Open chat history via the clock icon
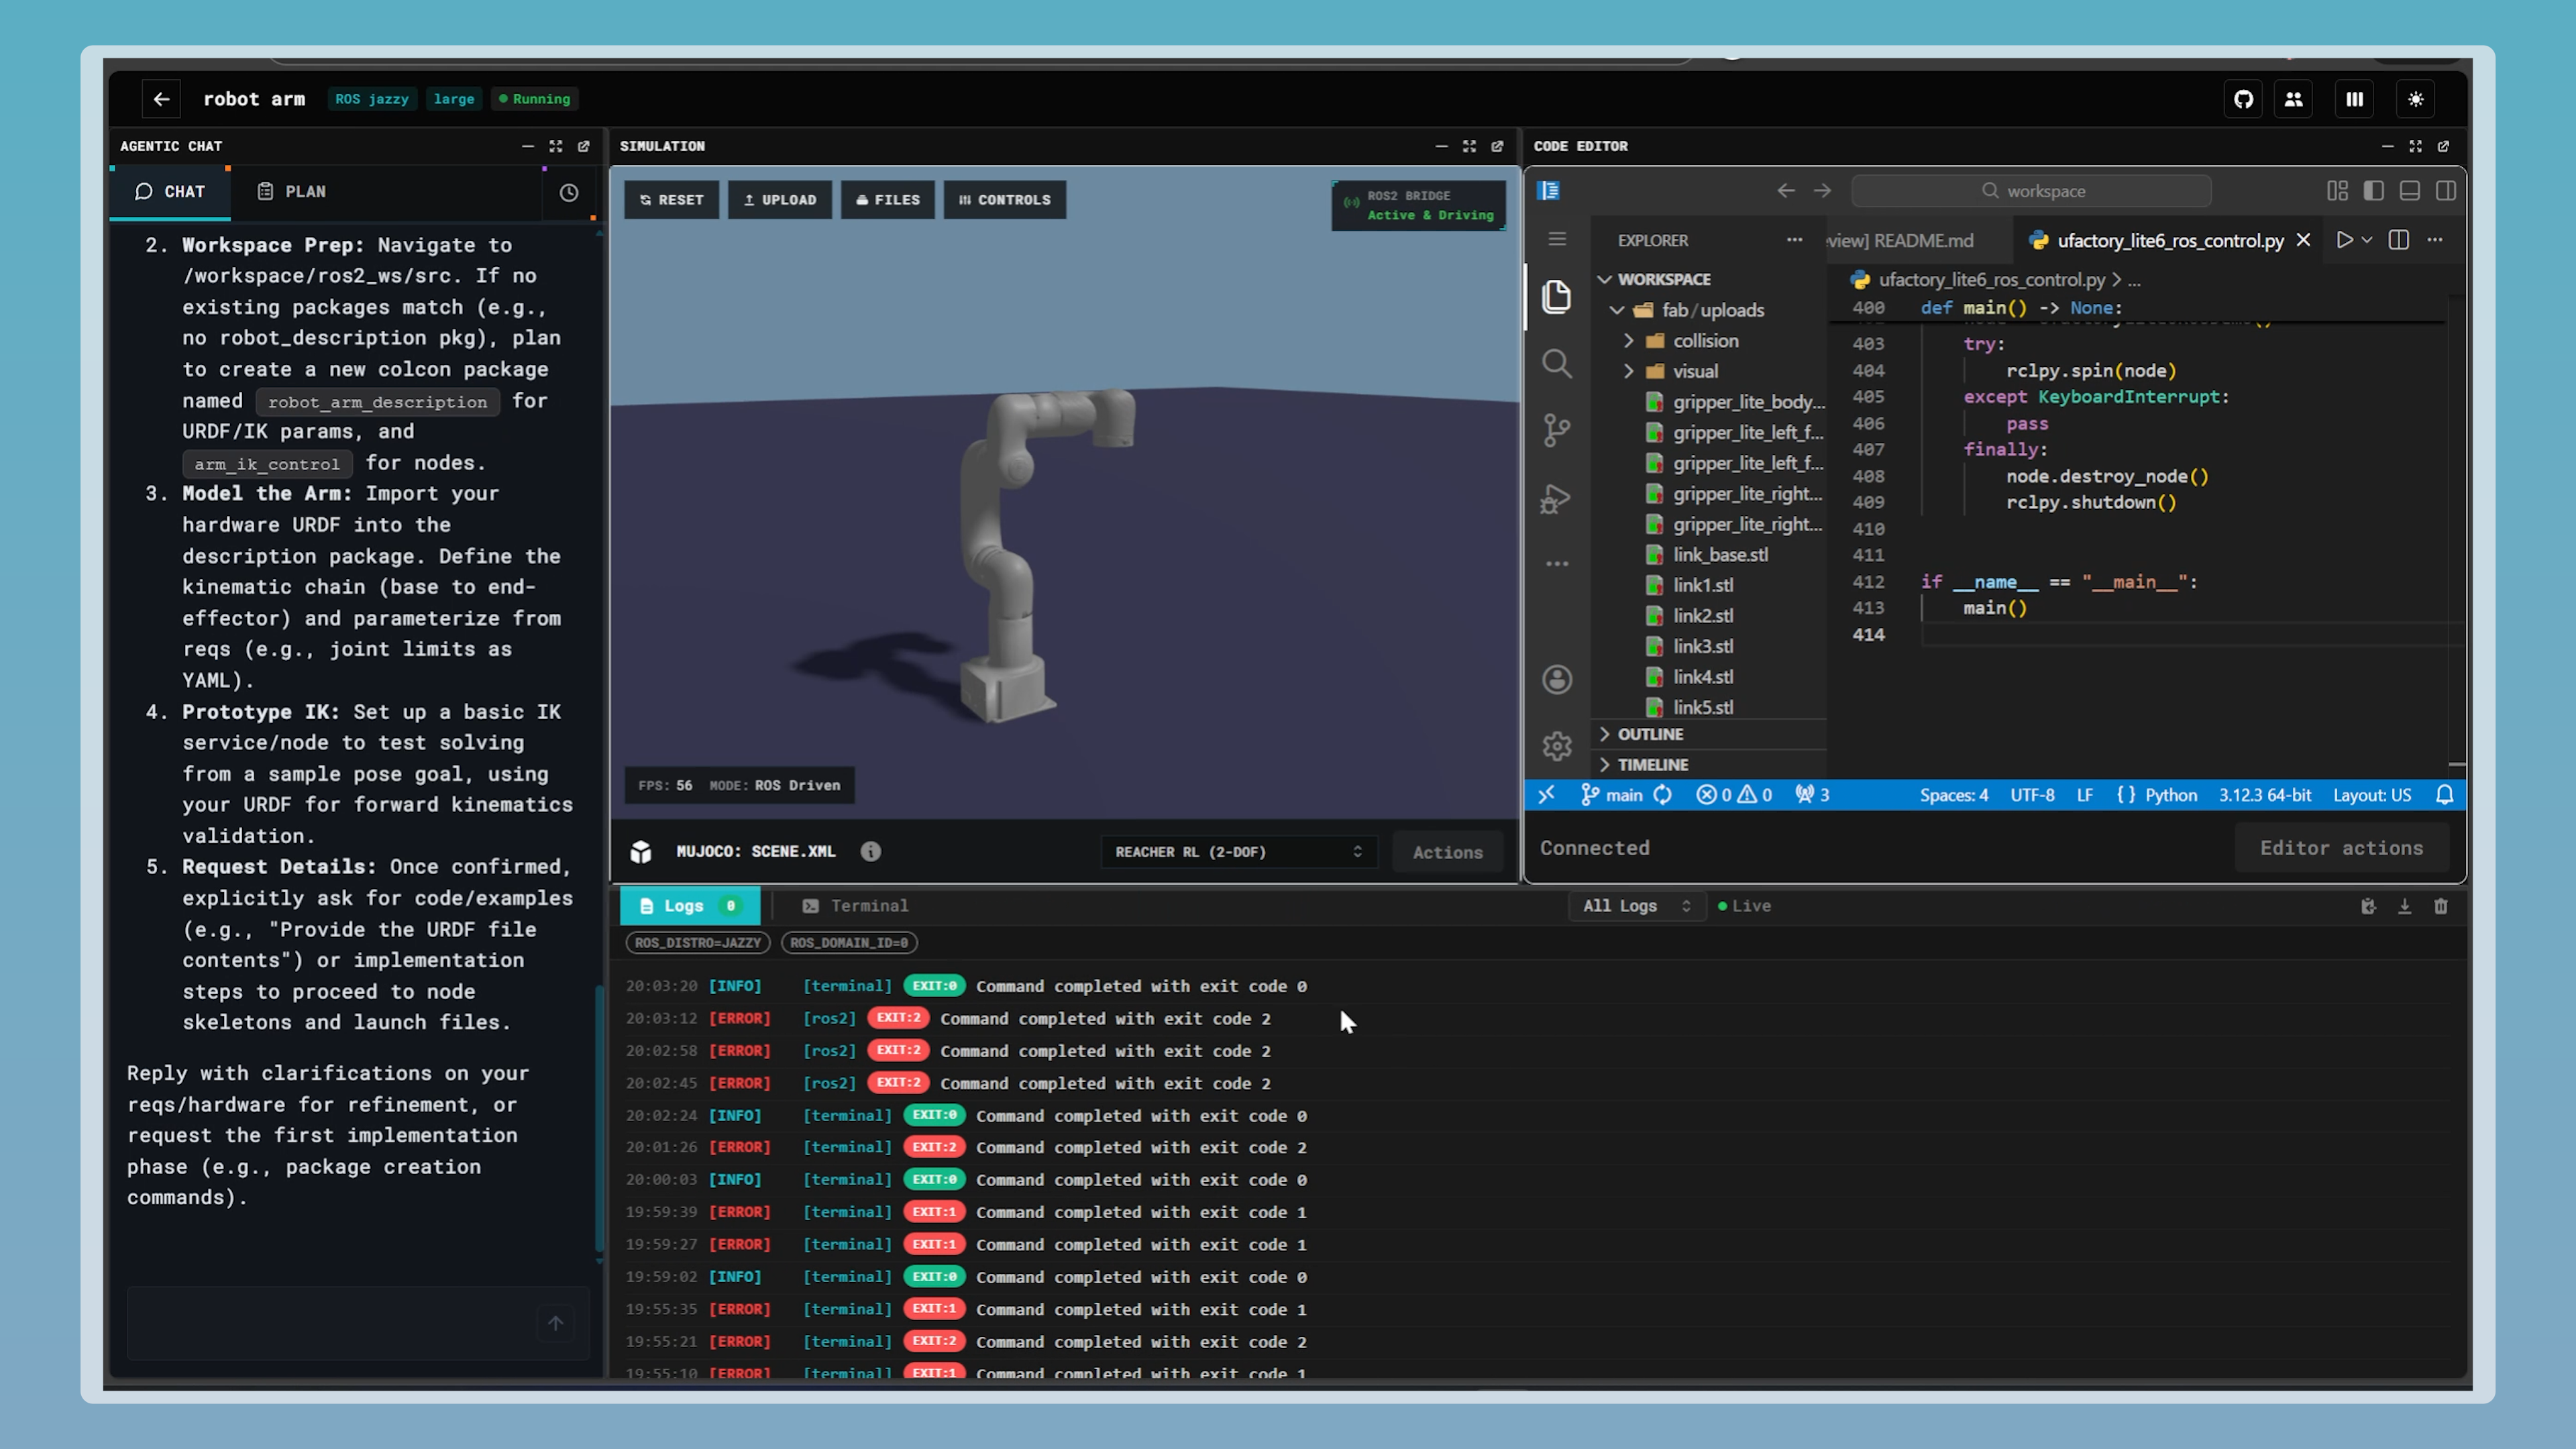 569,191
